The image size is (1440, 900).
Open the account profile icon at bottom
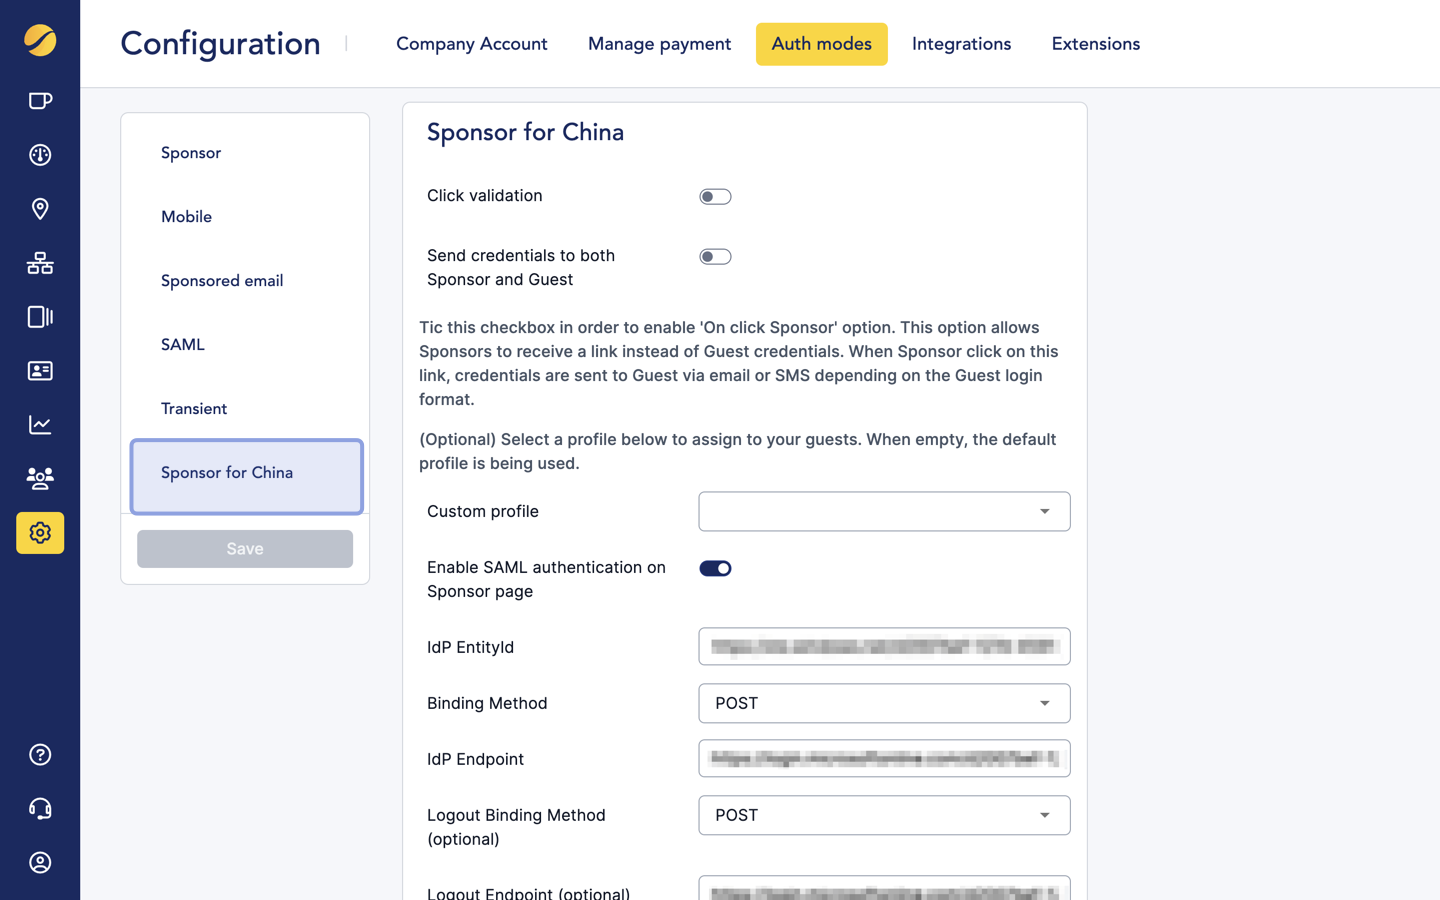pyautogui.click(x=40, y=863)
